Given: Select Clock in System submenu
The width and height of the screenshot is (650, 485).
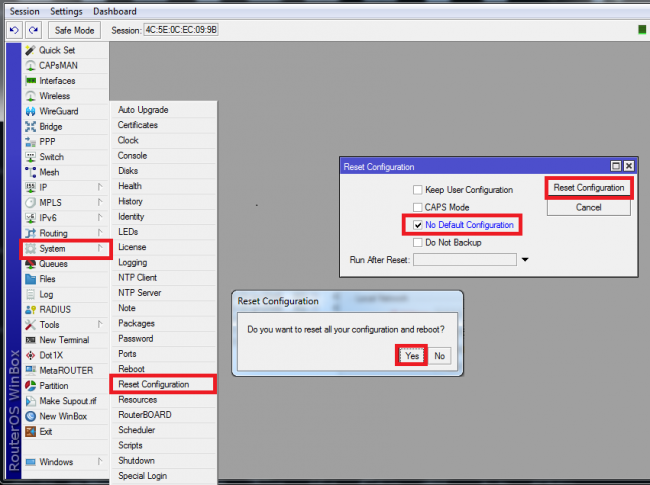Looking at the screenshot, I should 163,141.
